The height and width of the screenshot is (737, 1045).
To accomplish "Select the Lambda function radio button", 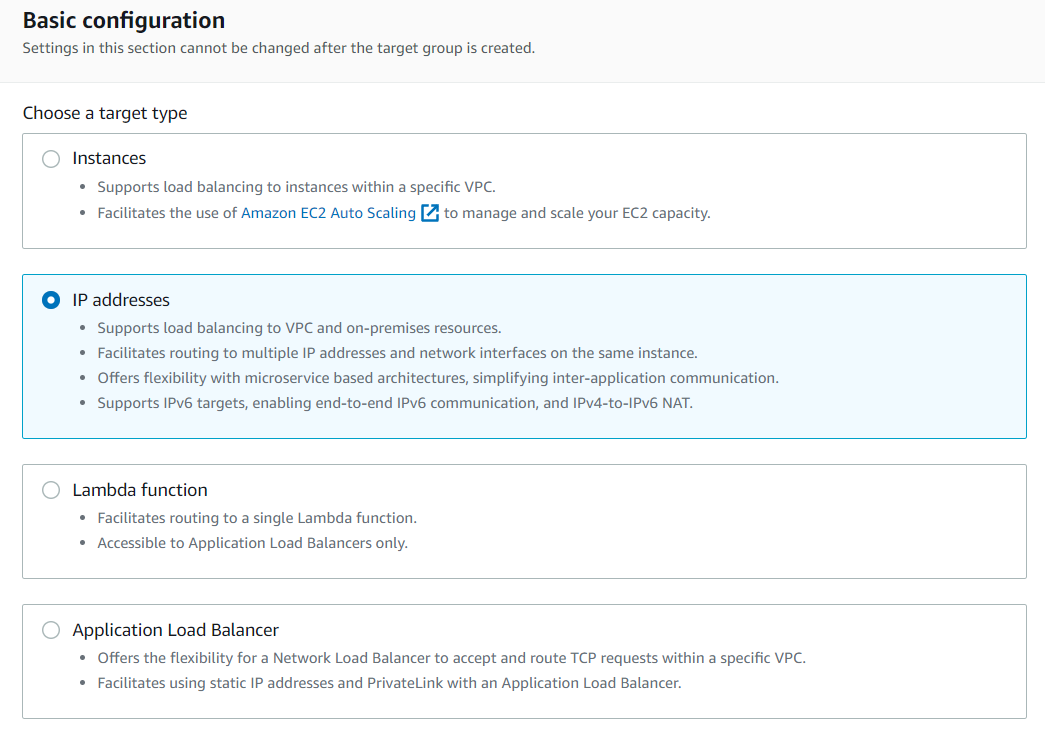I will (x=50, y=490).
